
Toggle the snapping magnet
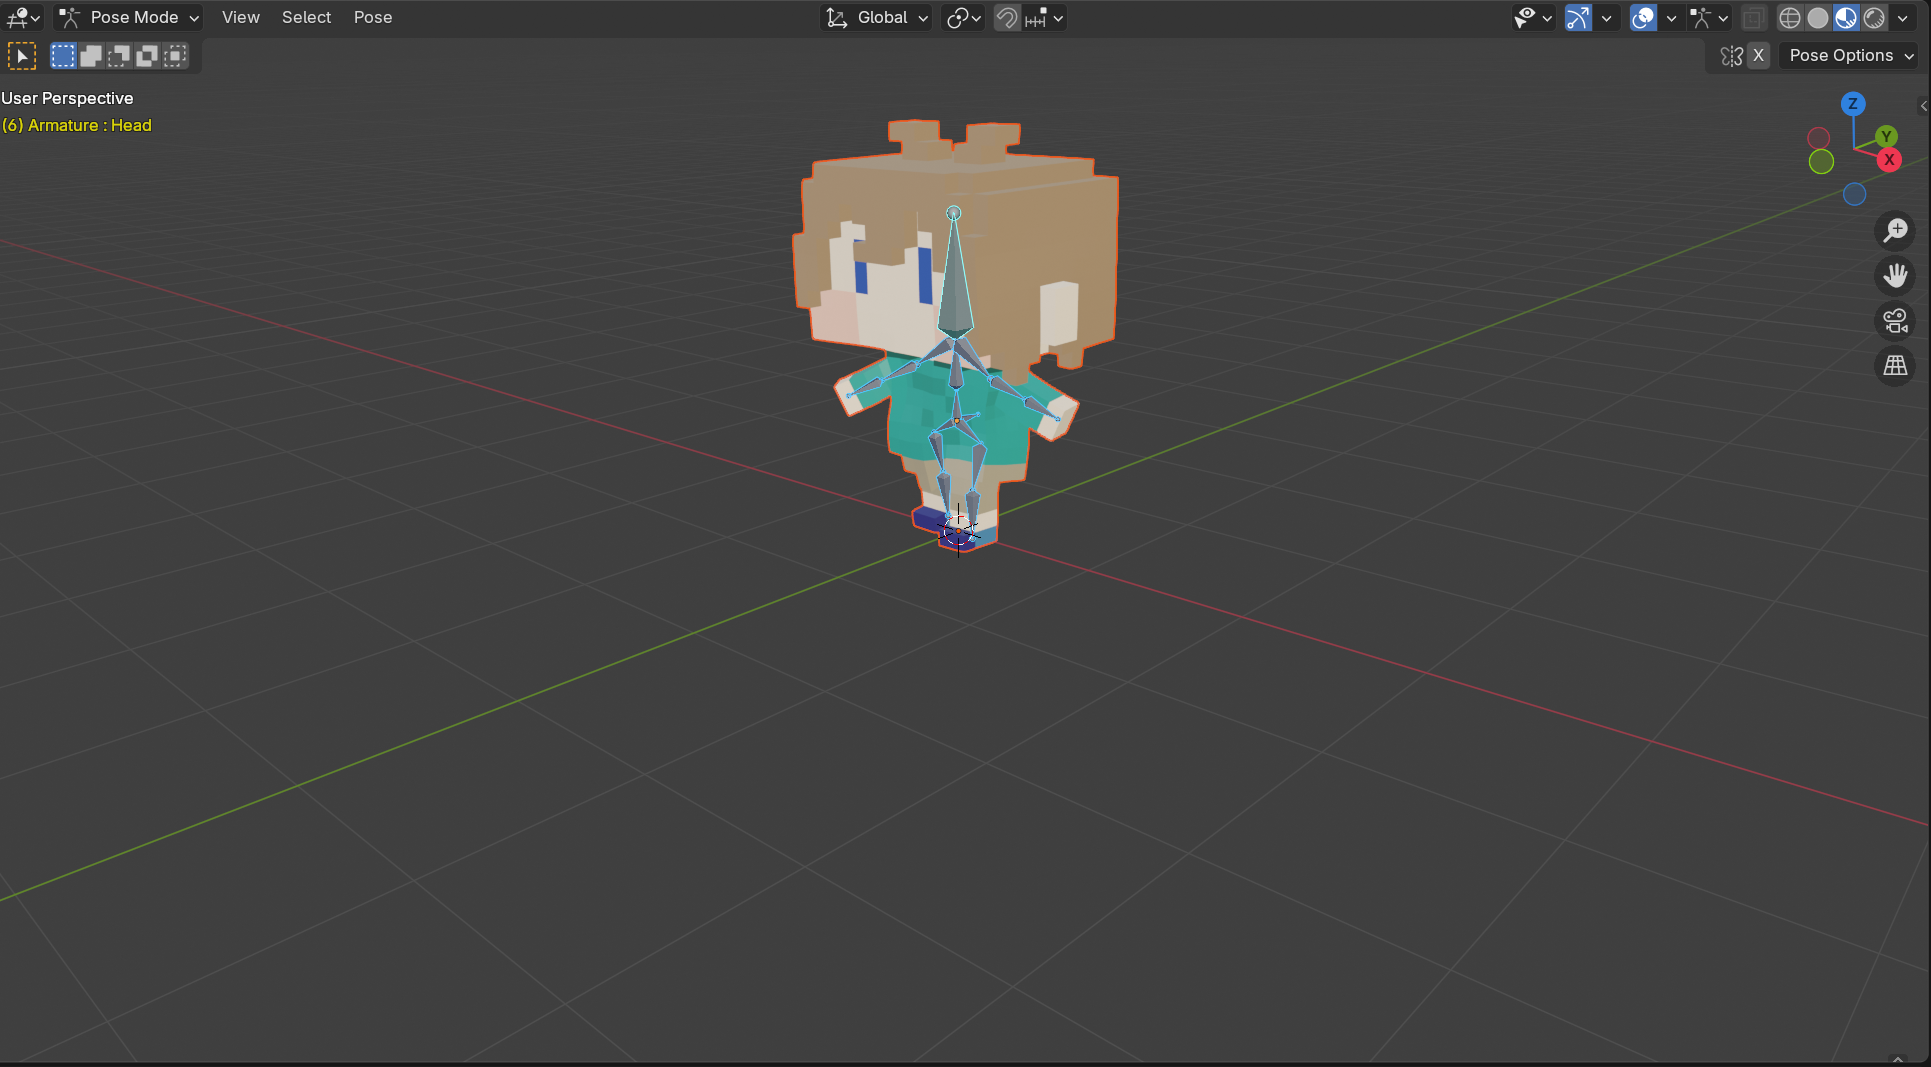(x=1007, y=17)
